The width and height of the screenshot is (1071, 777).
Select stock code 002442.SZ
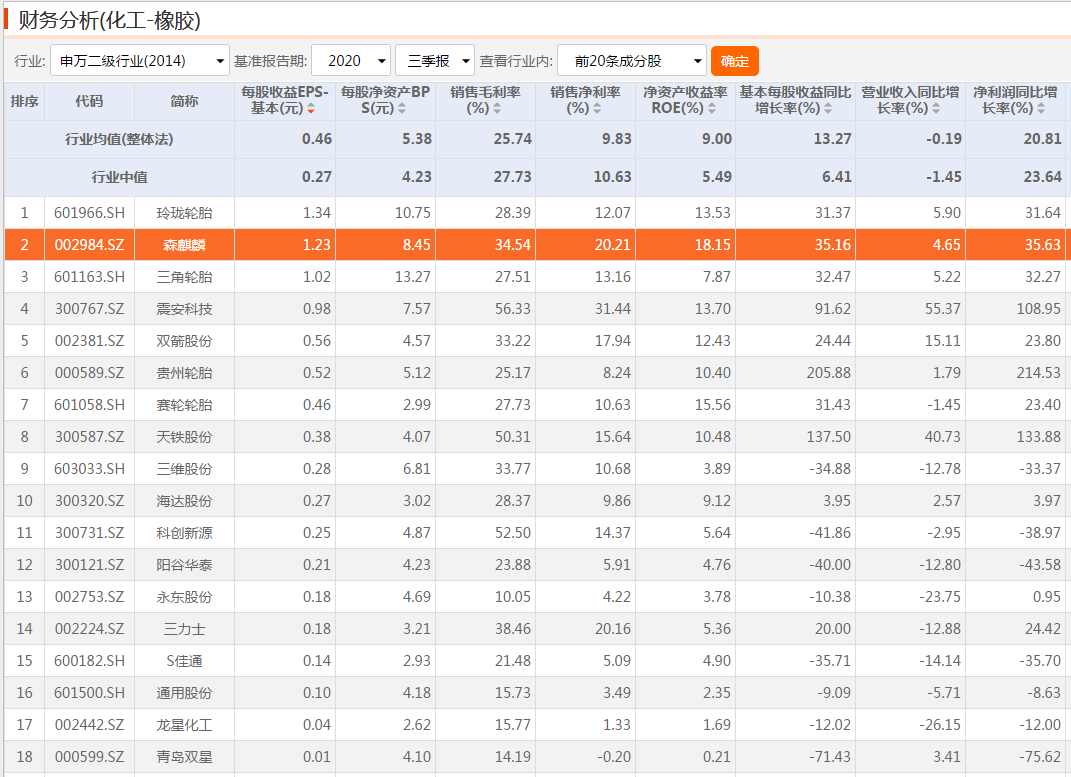[x=89, y=724]
